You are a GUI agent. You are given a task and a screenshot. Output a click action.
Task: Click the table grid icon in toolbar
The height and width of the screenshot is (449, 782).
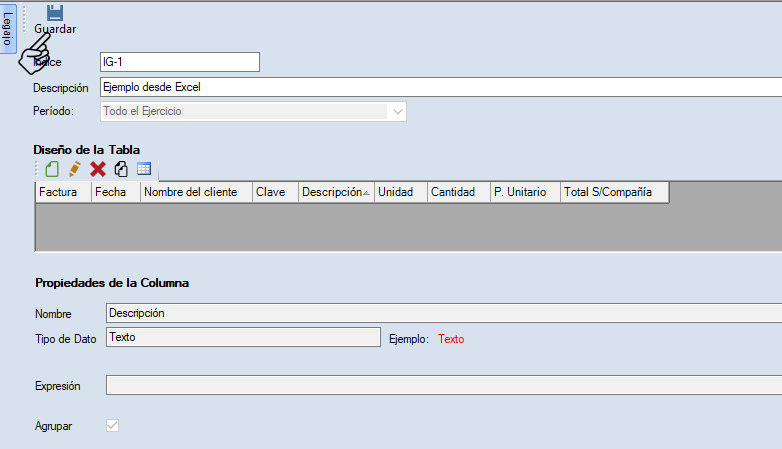[x=144, y=169]
